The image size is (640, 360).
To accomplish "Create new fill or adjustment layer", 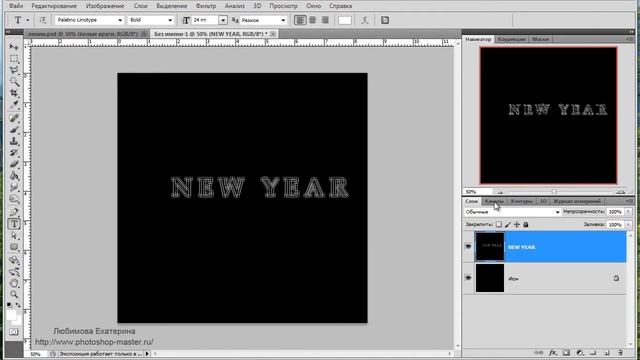I will pyautogui.click(x=580, y=353).
